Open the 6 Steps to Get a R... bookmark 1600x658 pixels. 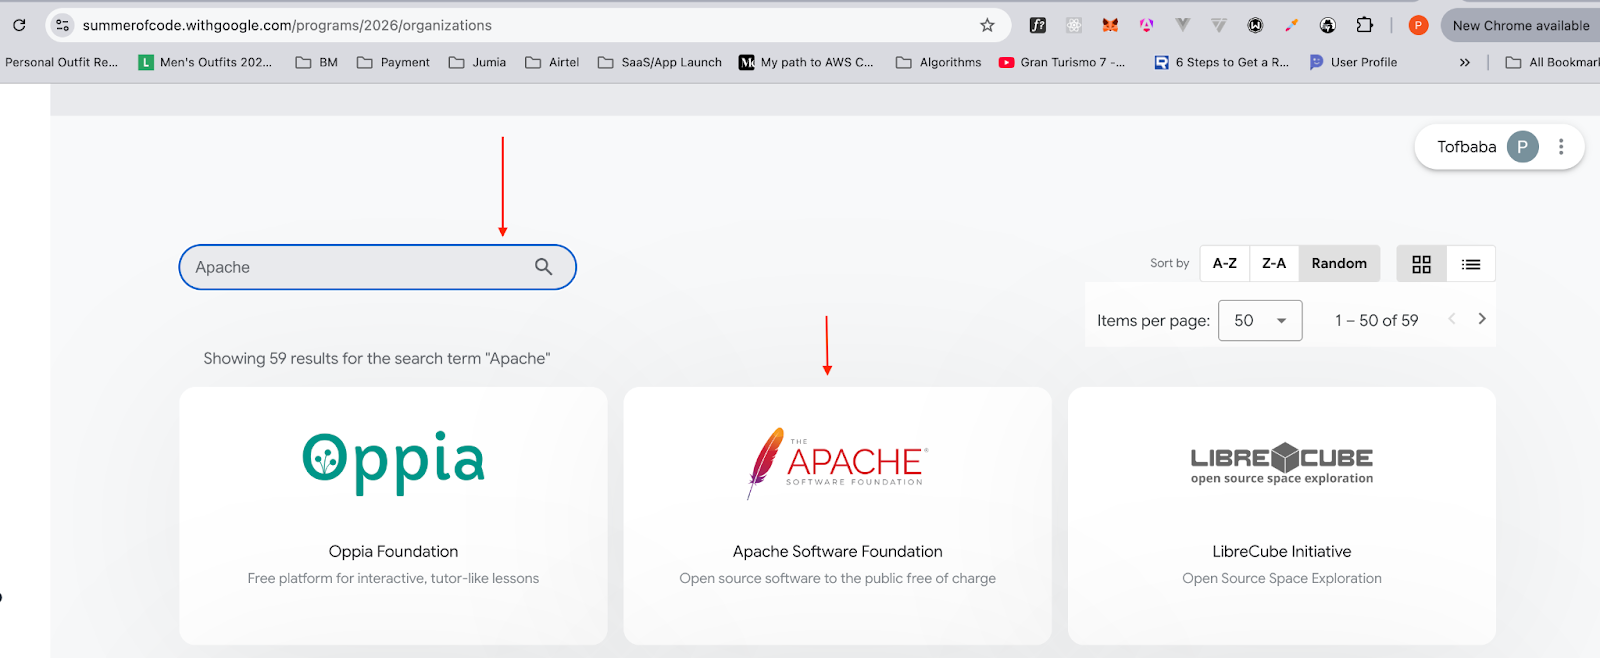[x=1221, y=62]
